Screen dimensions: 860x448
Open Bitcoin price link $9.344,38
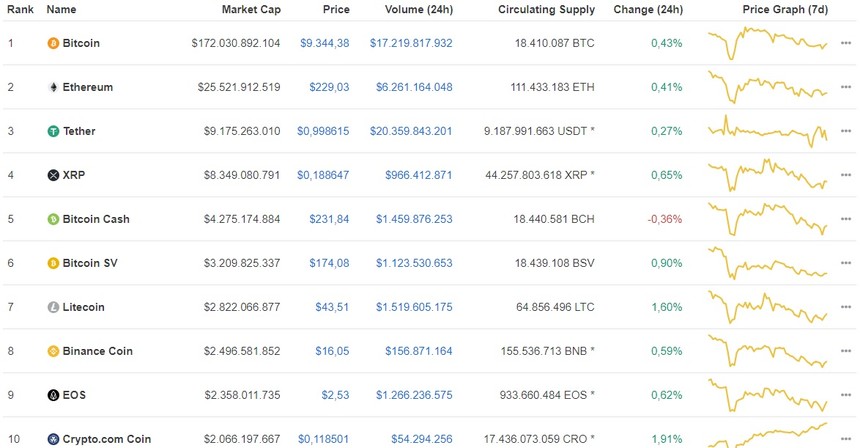325,43
